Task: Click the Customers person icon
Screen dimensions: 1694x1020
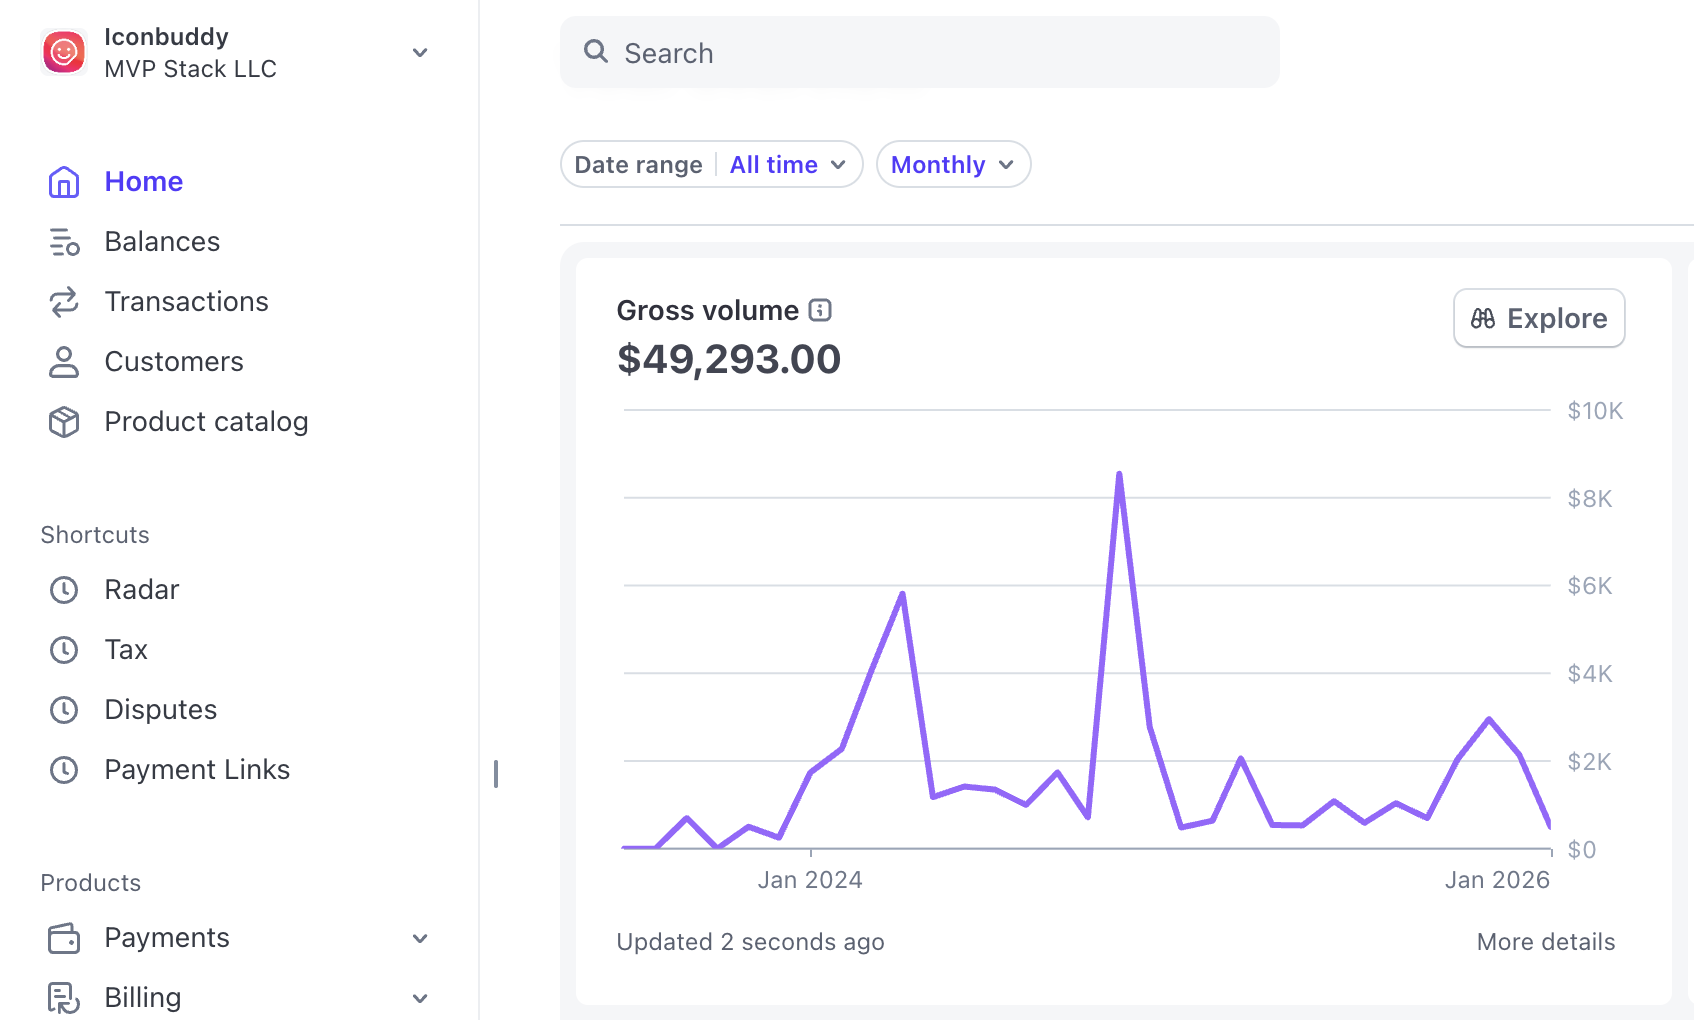Action: click(64, 362)
